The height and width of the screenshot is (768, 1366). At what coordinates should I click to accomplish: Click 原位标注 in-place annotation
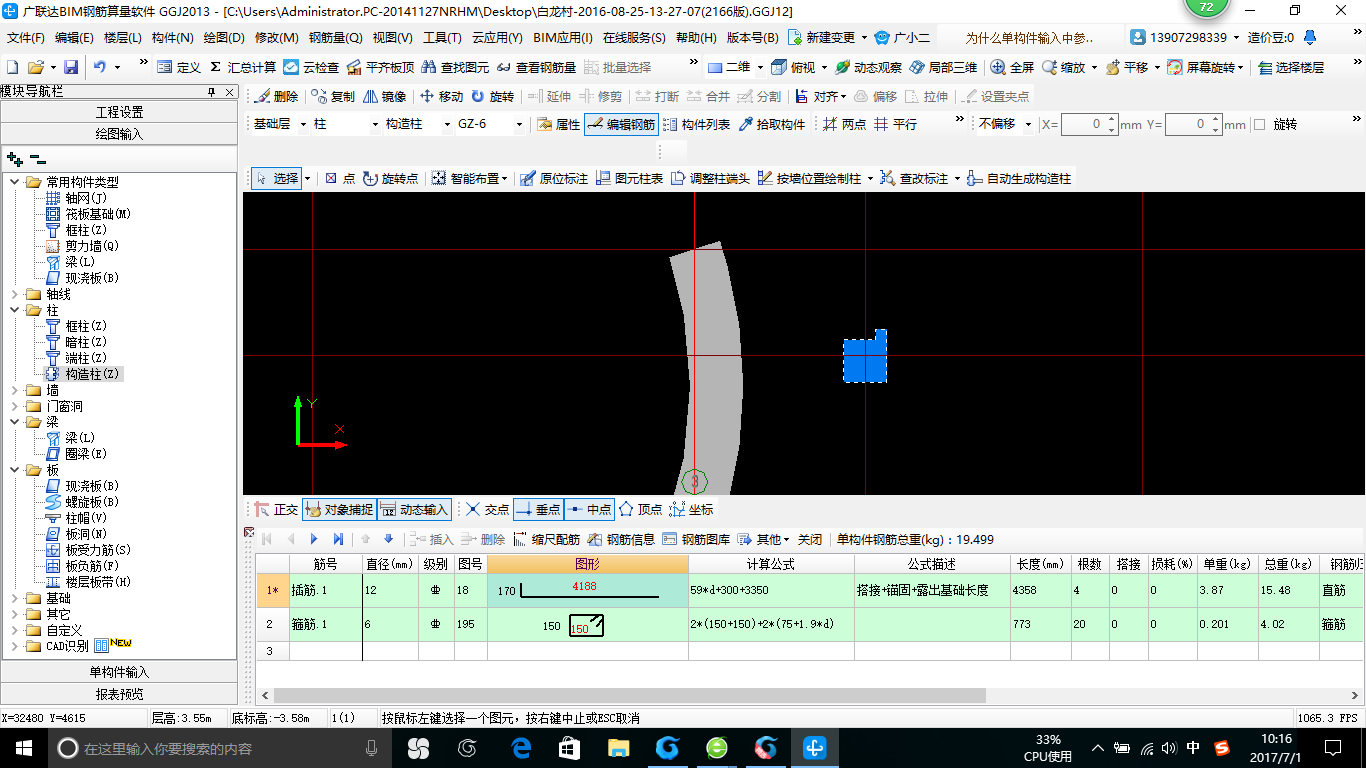click(554, 179)
